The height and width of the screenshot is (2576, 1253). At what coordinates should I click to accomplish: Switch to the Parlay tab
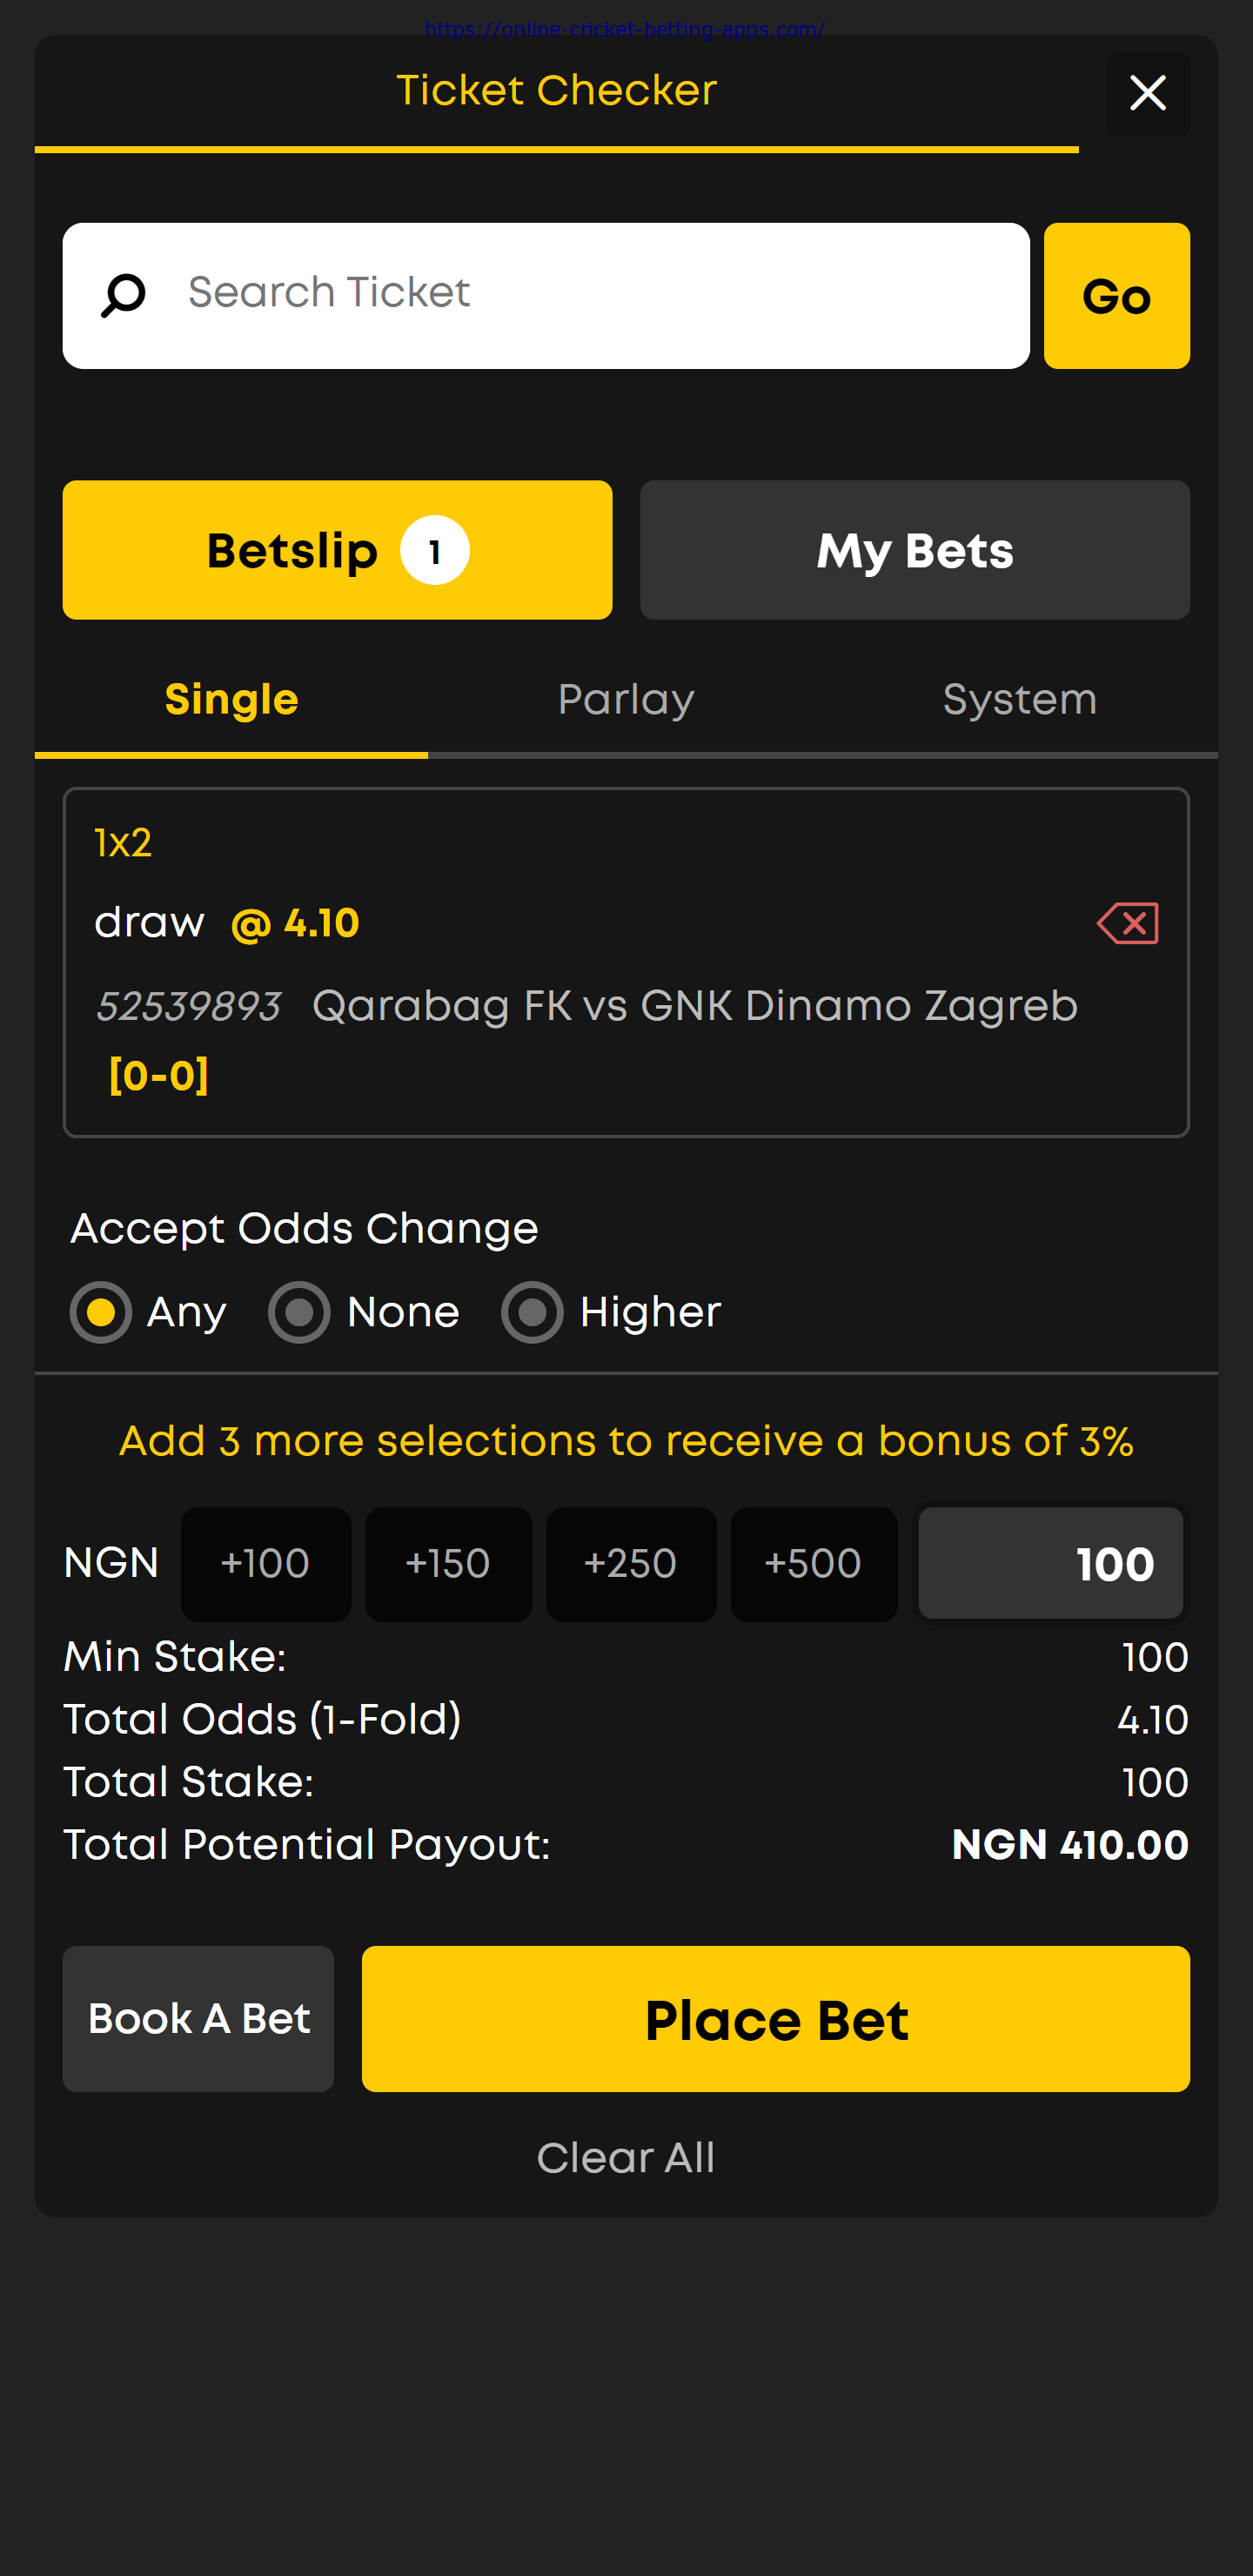click(x=626, y=700)
